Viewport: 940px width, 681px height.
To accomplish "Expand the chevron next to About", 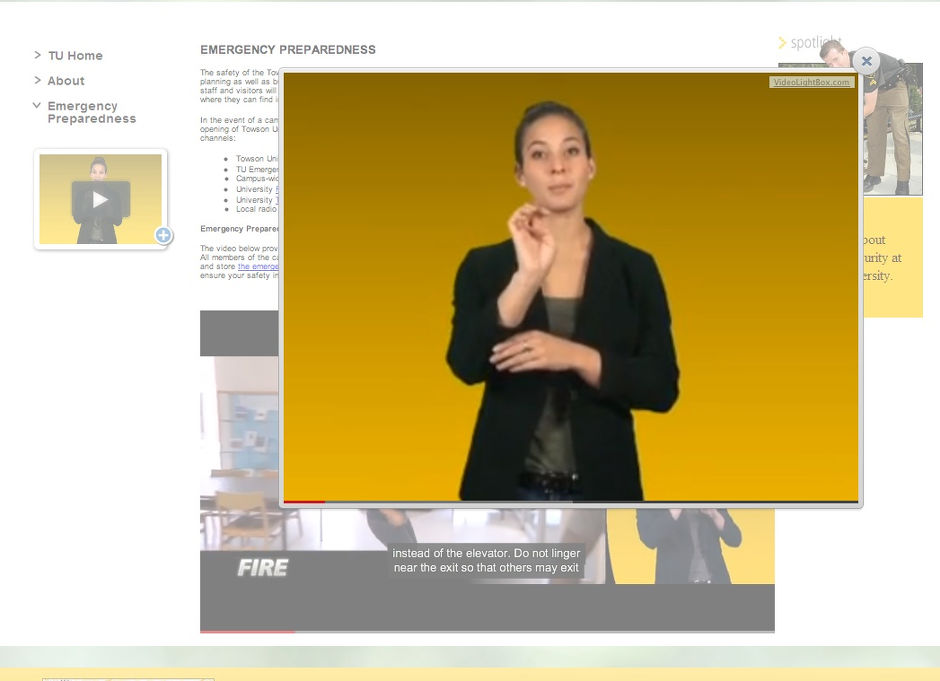I will click(37, 80).
